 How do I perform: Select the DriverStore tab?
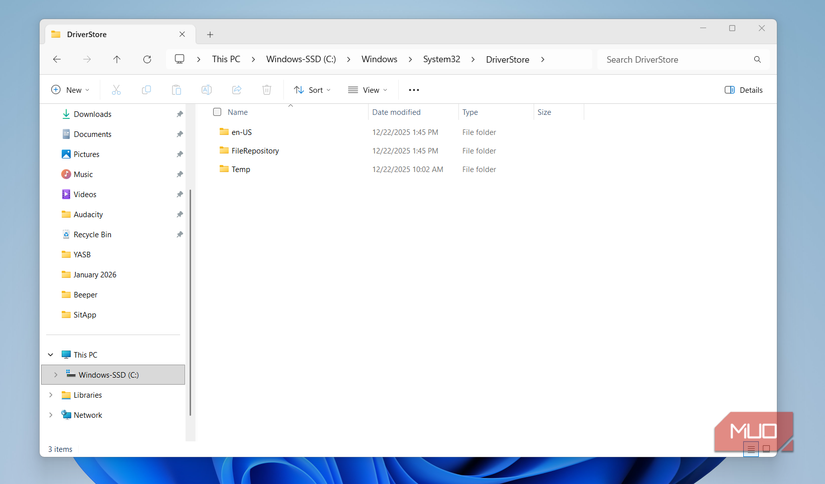(x=110, y=34)
